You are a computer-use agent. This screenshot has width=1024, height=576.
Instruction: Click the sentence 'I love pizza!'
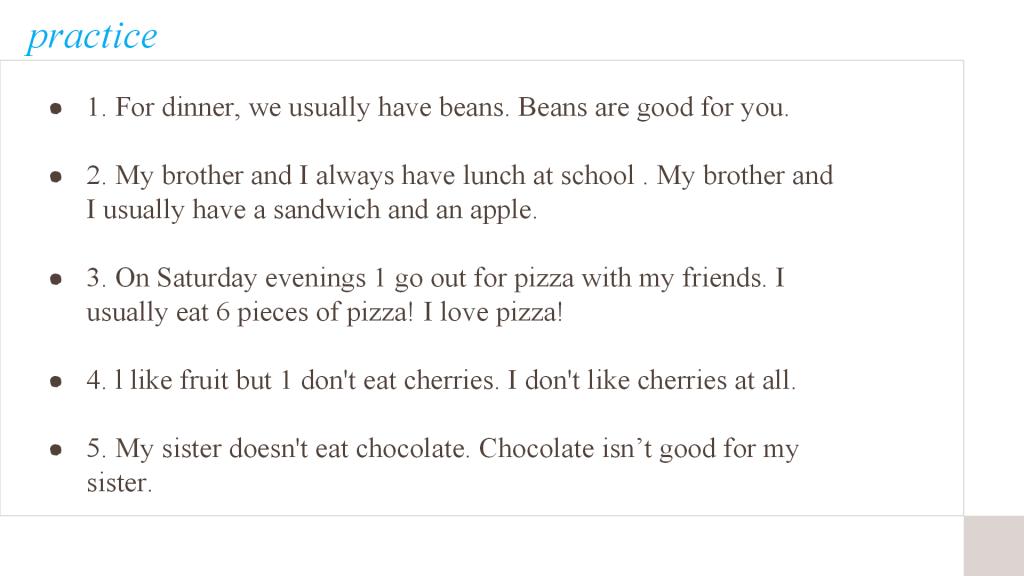coord(493,313)
